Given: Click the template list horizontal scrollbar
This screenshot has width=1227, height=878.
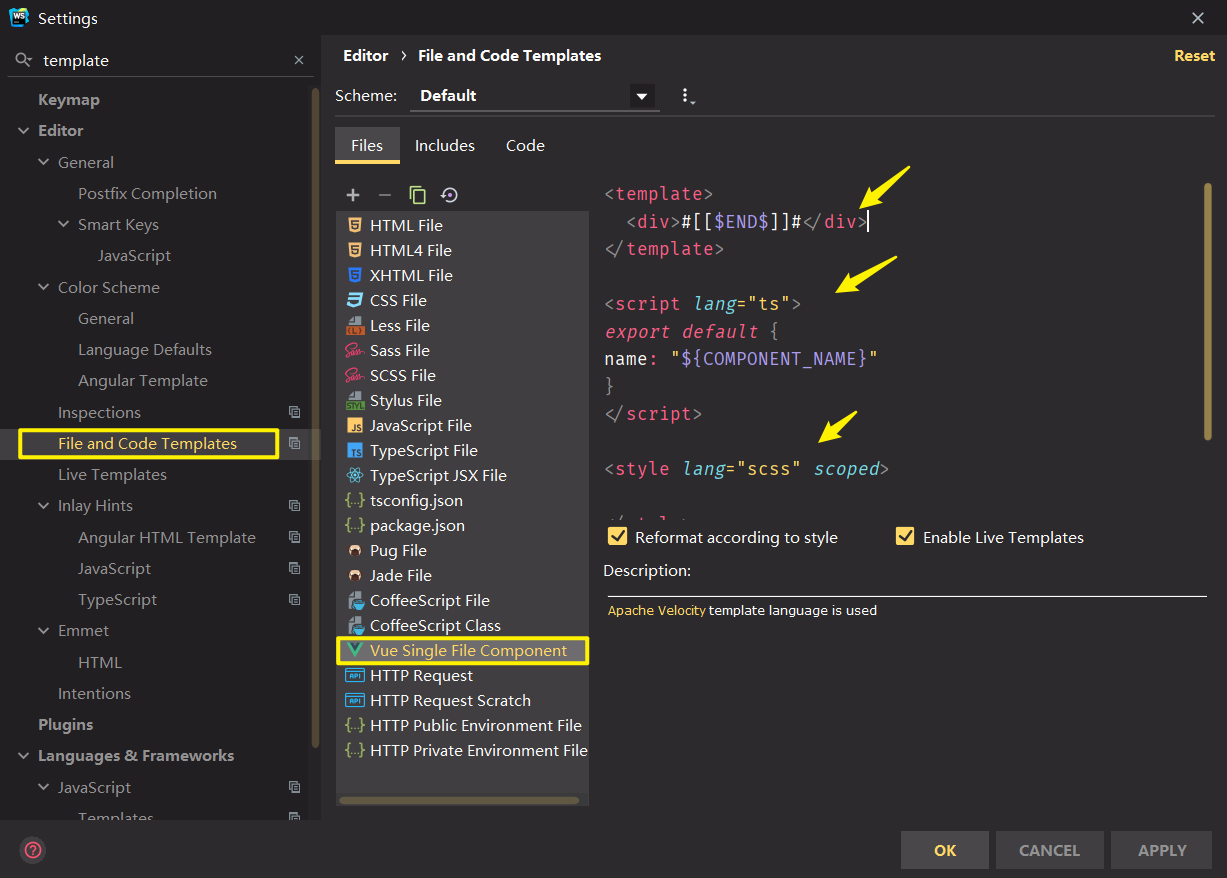Looking at the screenshot, I should [x=459, y=800].
